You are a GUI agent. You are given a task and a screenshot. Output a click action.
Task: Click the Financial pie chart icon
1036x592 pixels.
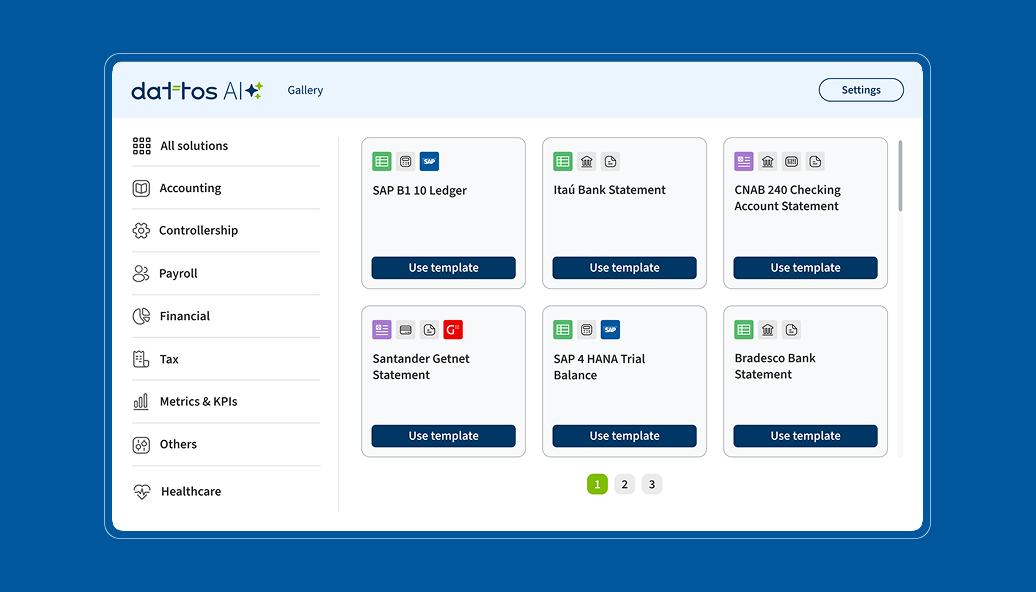141,316
